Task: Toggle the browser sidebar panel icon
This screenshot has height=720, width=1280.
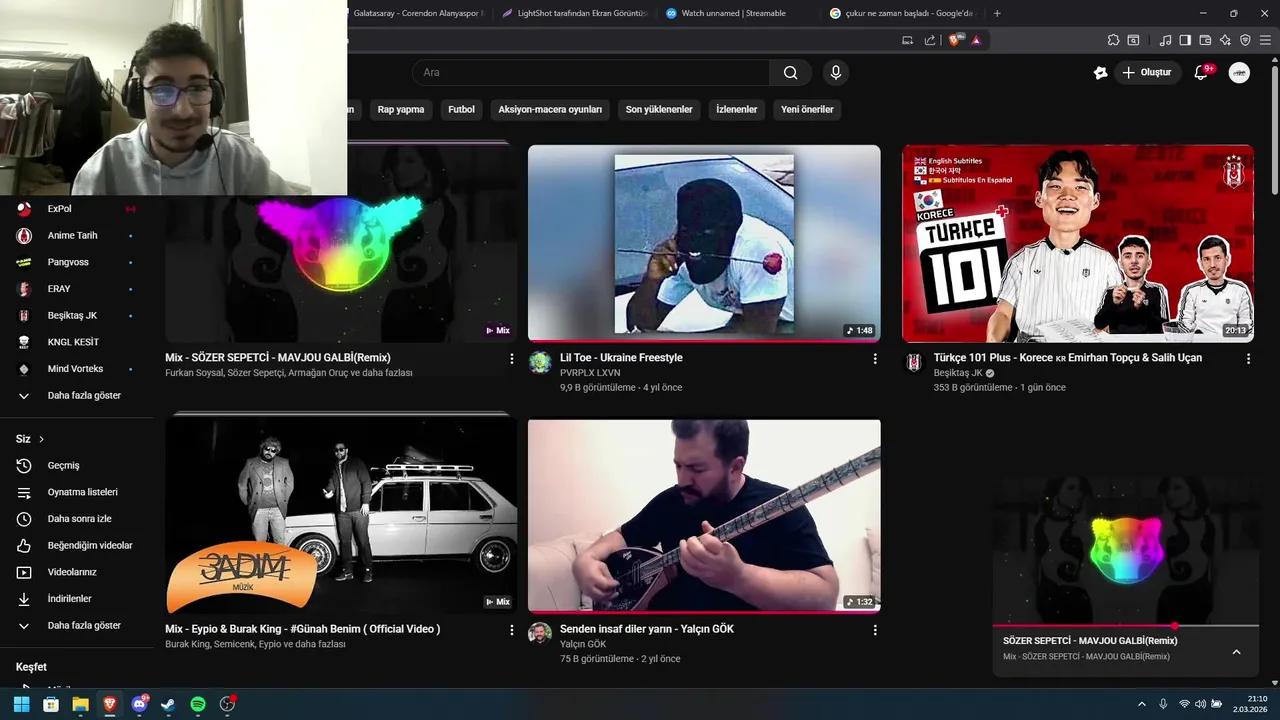Action: pos(1185,40)
